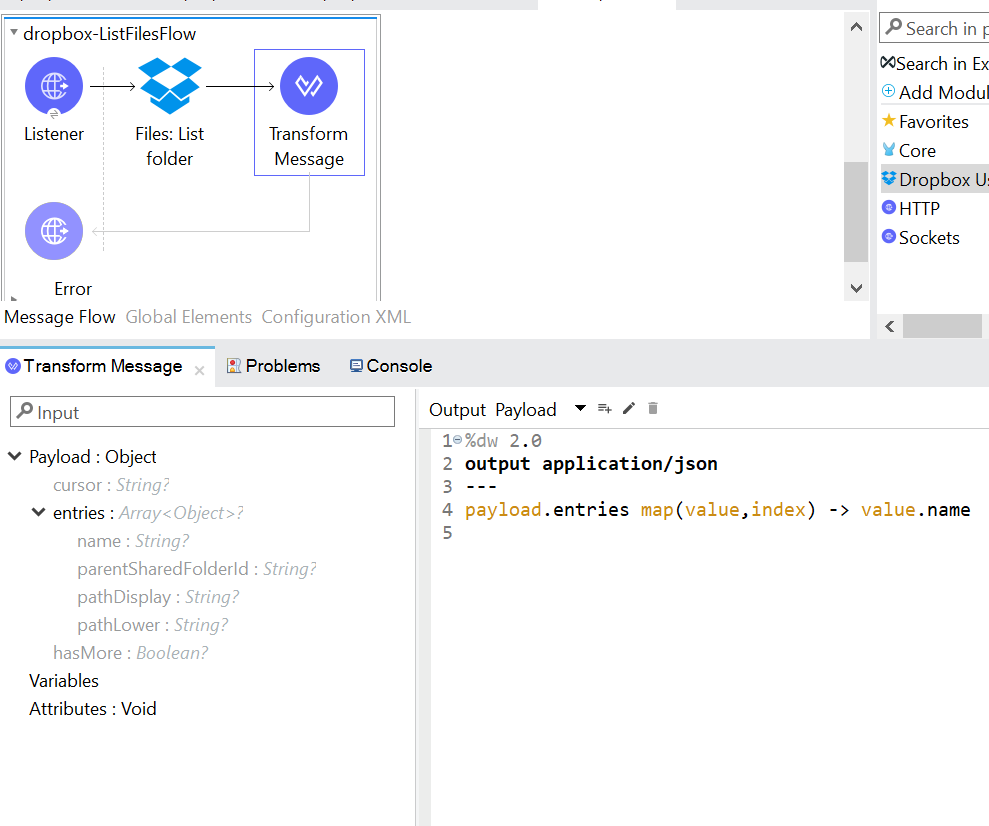Select the Dropbox Files: List folder component

pyautogui.click(x=170, y=87)
